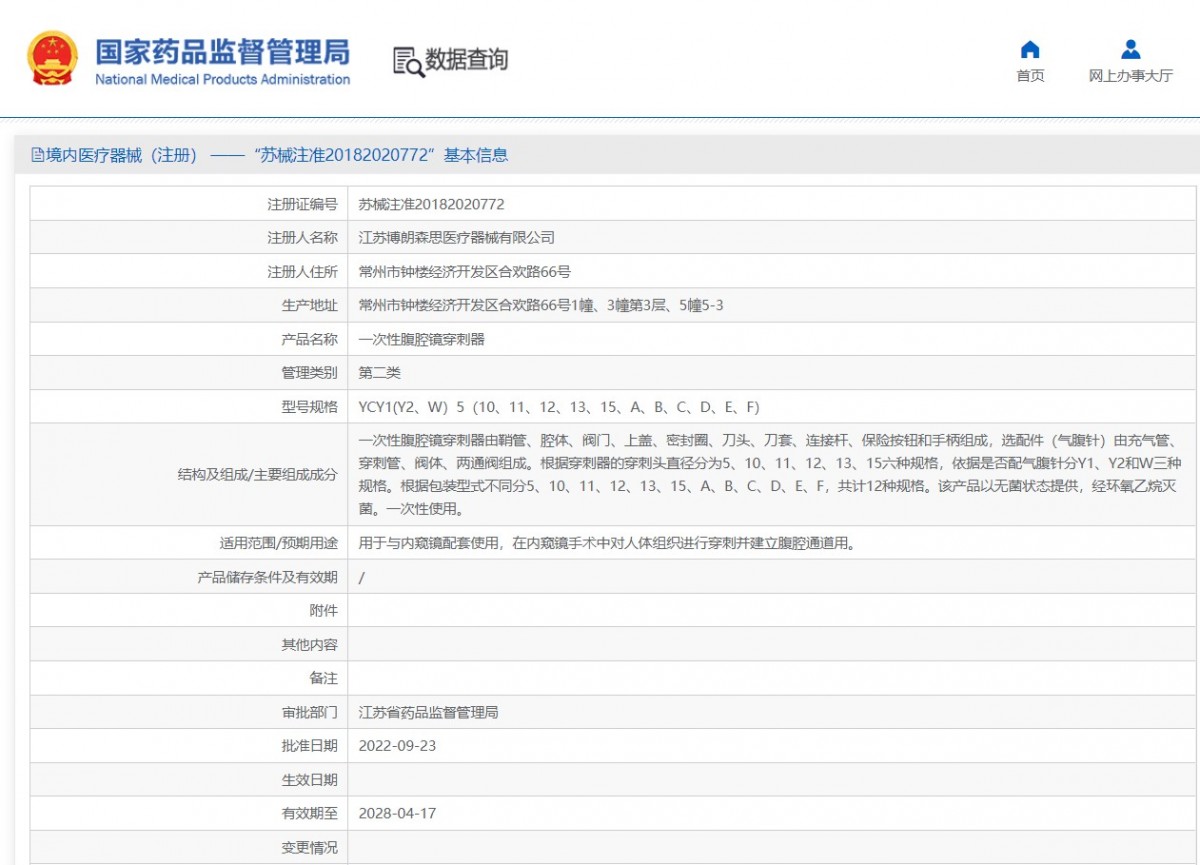This screenshot has width=1200, height=865.
Task: Click the product name 一次性腹腔镜穿刺器
Action: (x=421, y=340)
